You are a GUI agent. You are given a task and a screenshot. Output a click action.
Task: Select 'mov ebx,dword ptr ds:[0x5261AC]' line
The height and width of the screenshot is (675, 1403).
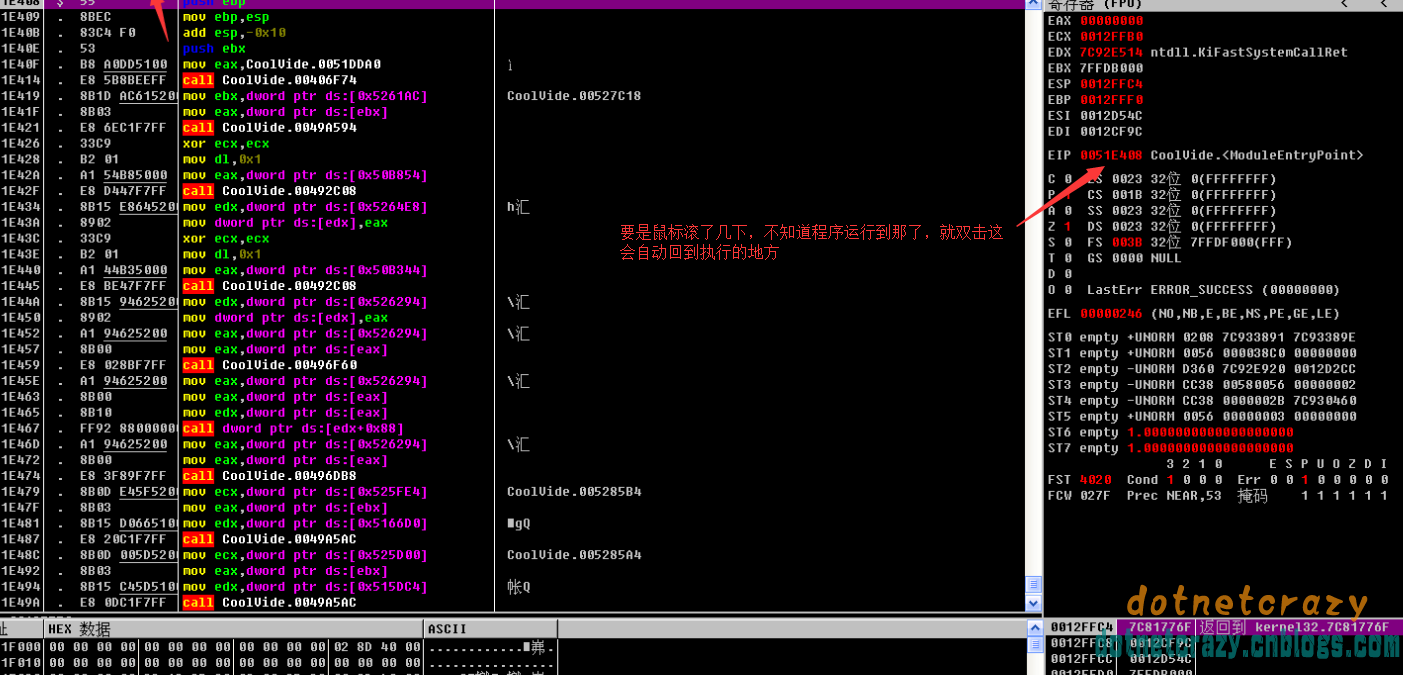click(305, 96)
